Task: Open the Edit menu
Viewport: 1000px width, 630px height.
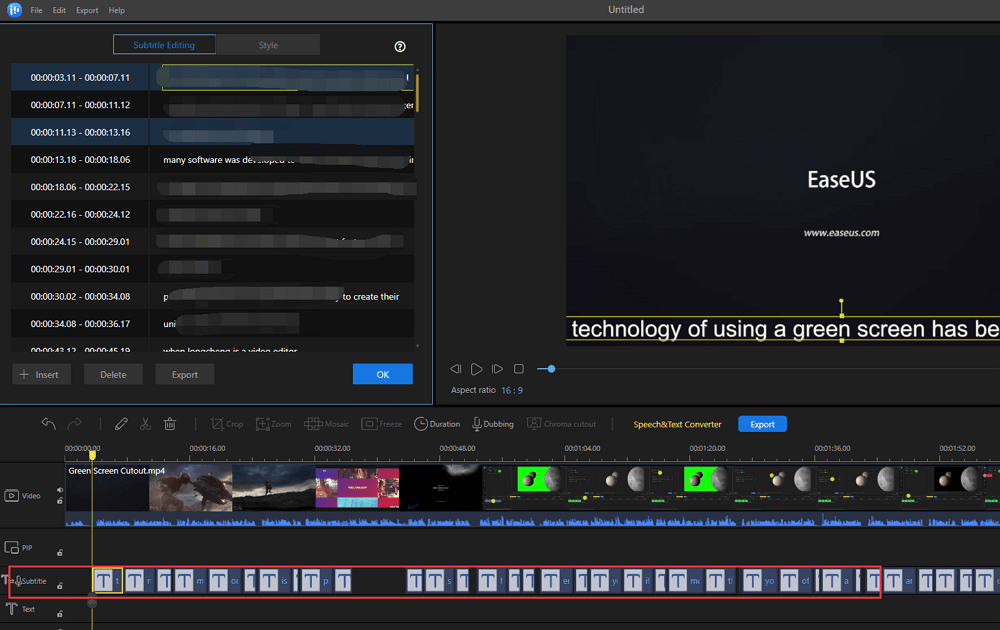Action: (x=59, y=10)
